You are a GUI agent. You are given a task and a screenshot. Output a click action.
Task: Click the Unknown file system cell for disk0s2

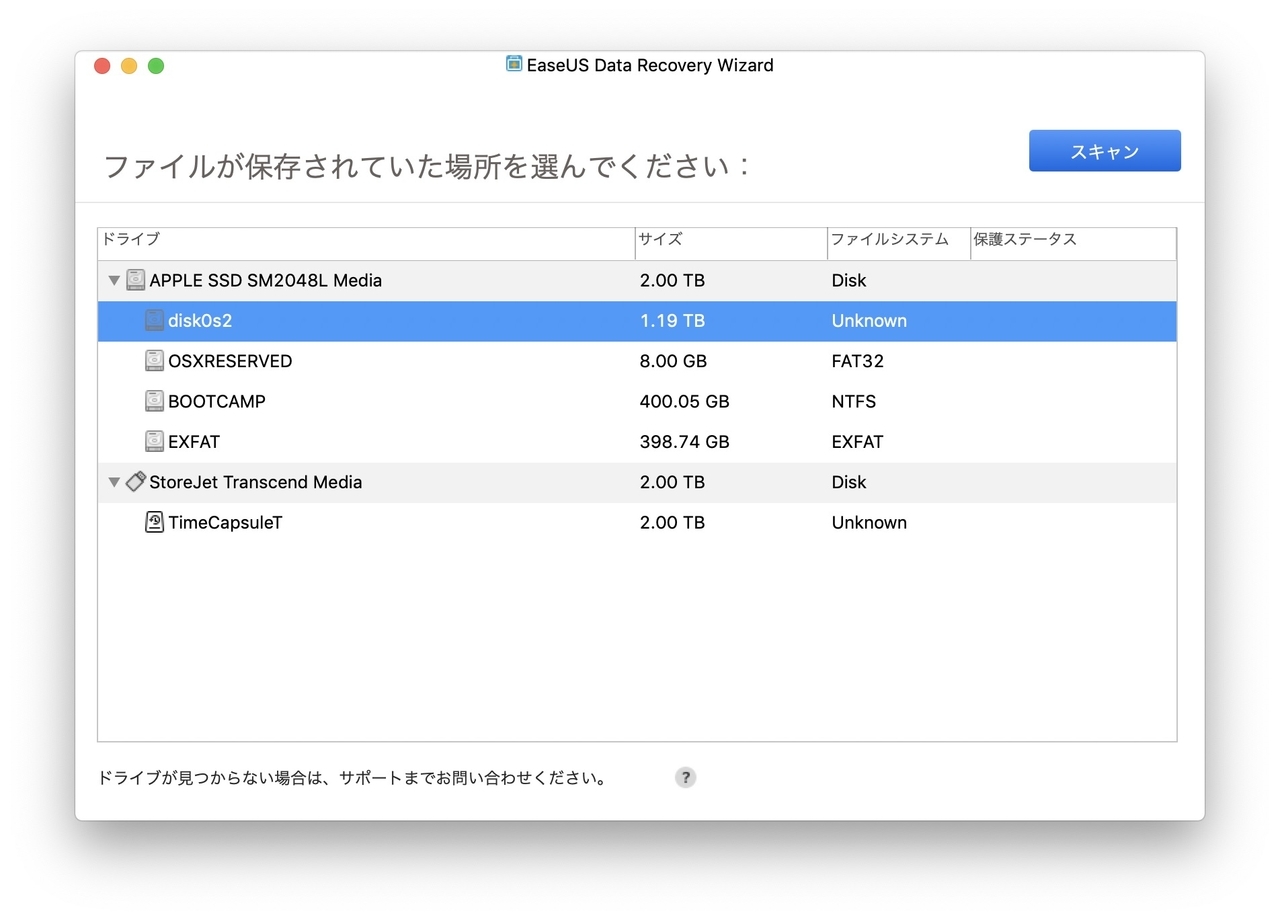(x=869, y=321)
